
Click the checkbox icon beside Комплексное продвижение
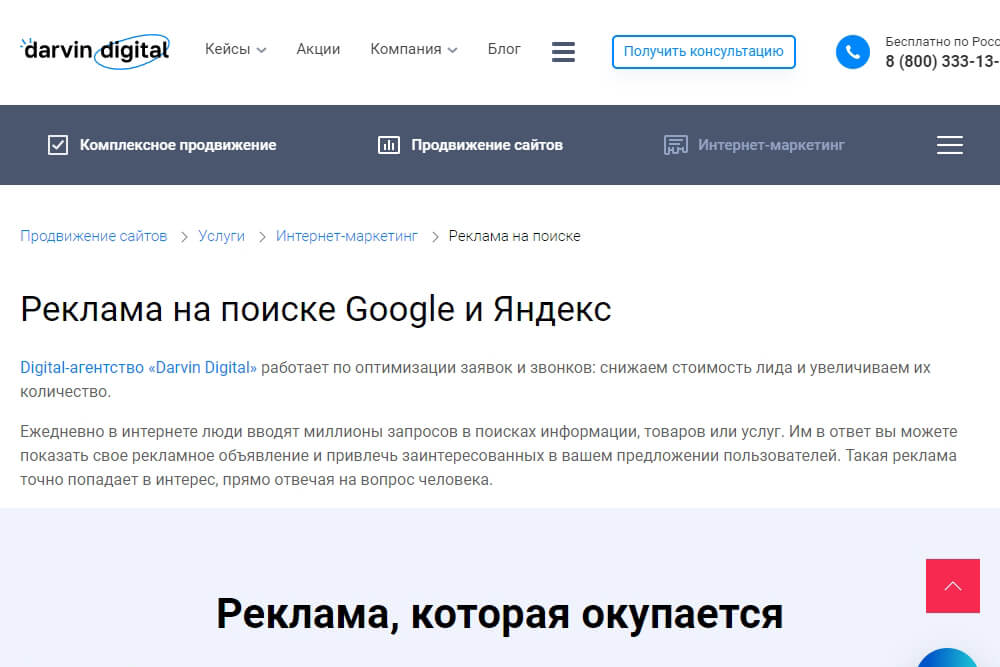pos(58,145)
